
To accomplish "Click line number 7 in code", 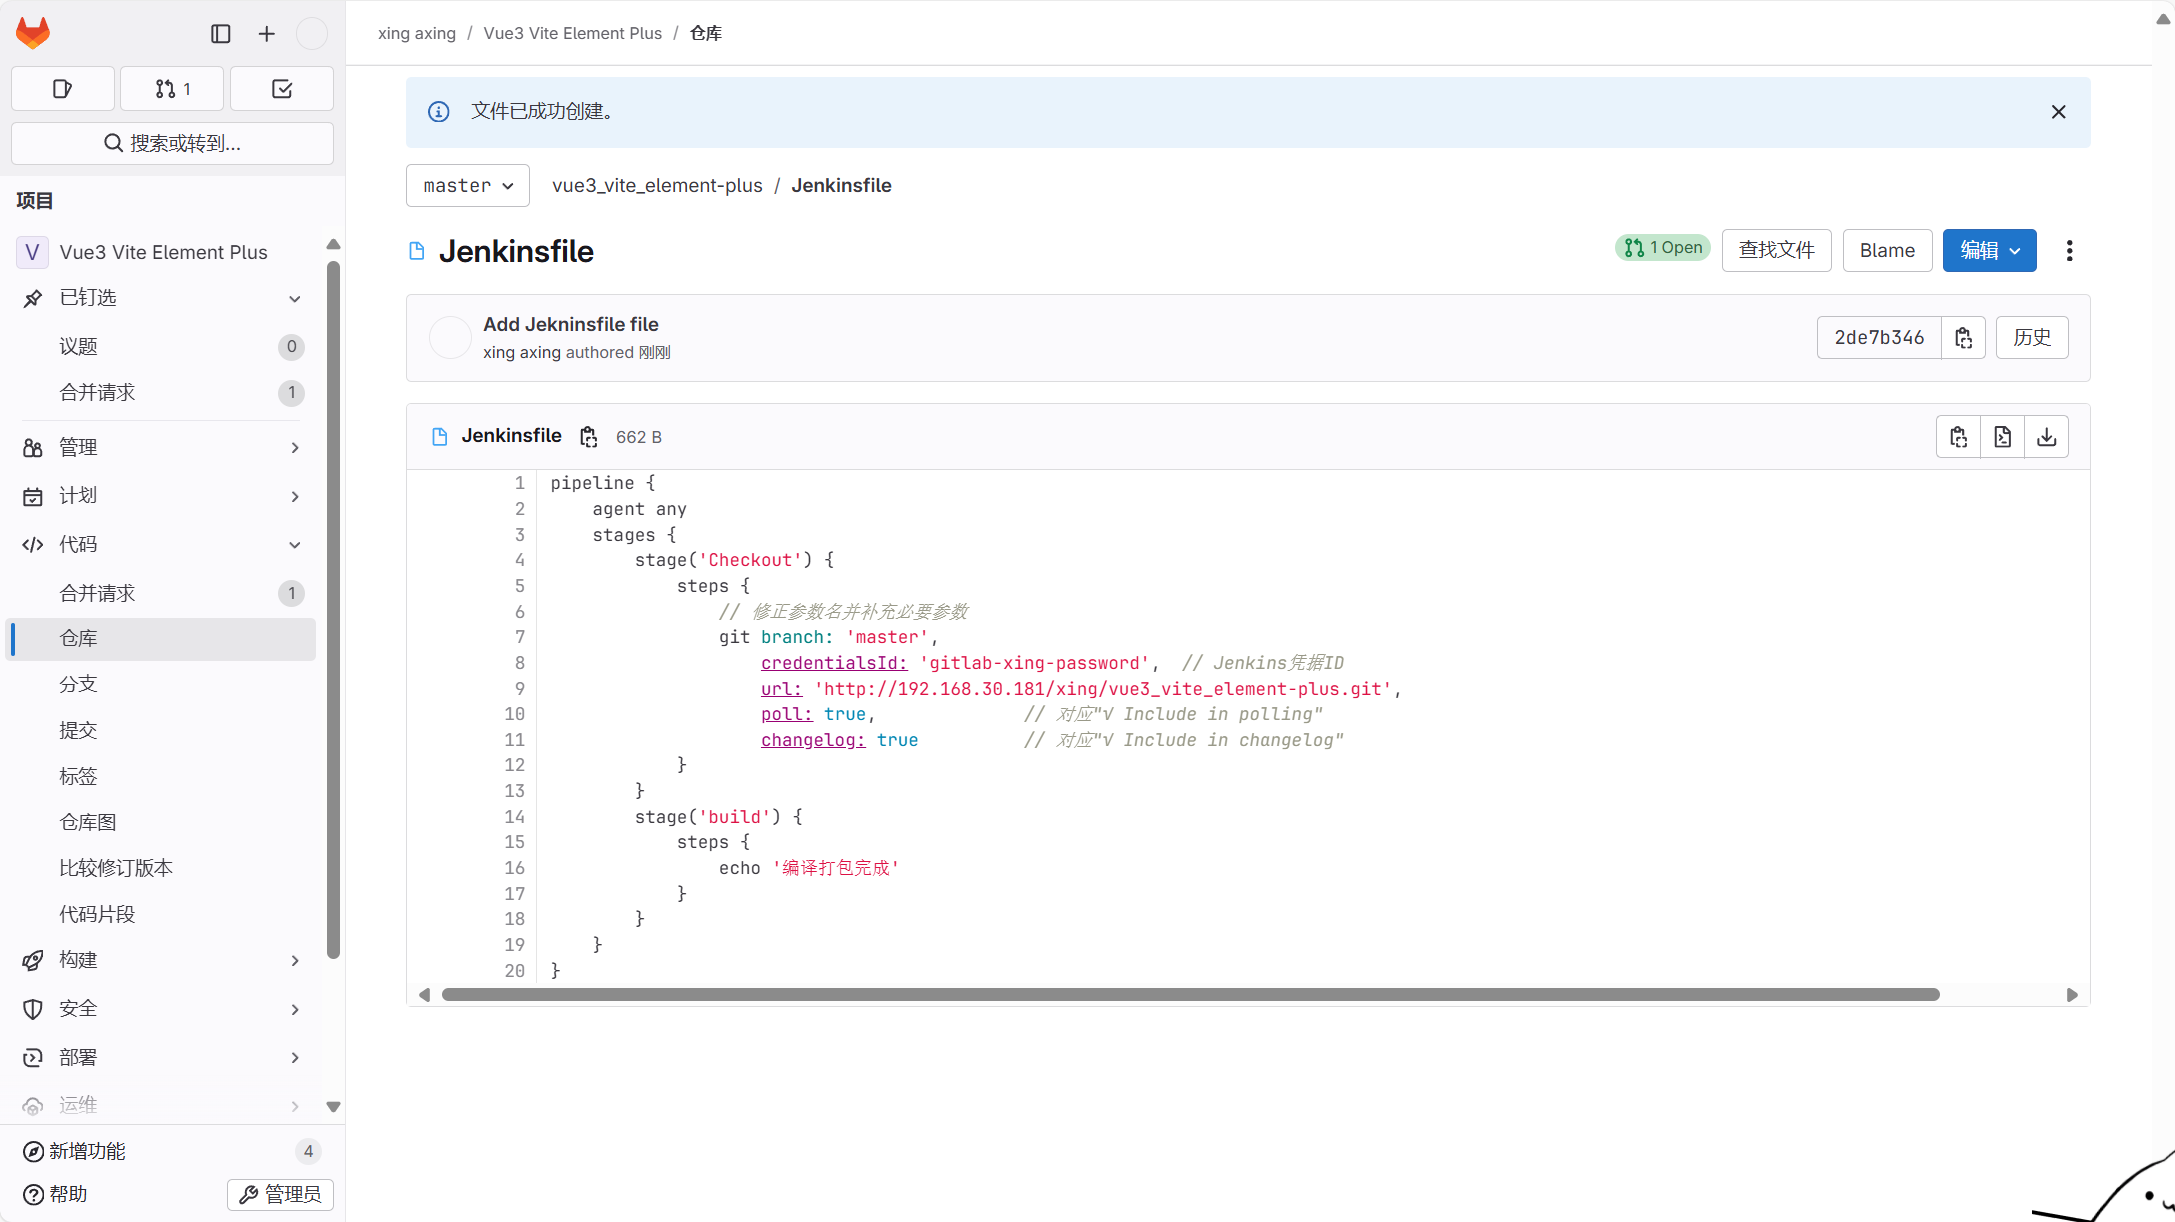I will 520,638.
